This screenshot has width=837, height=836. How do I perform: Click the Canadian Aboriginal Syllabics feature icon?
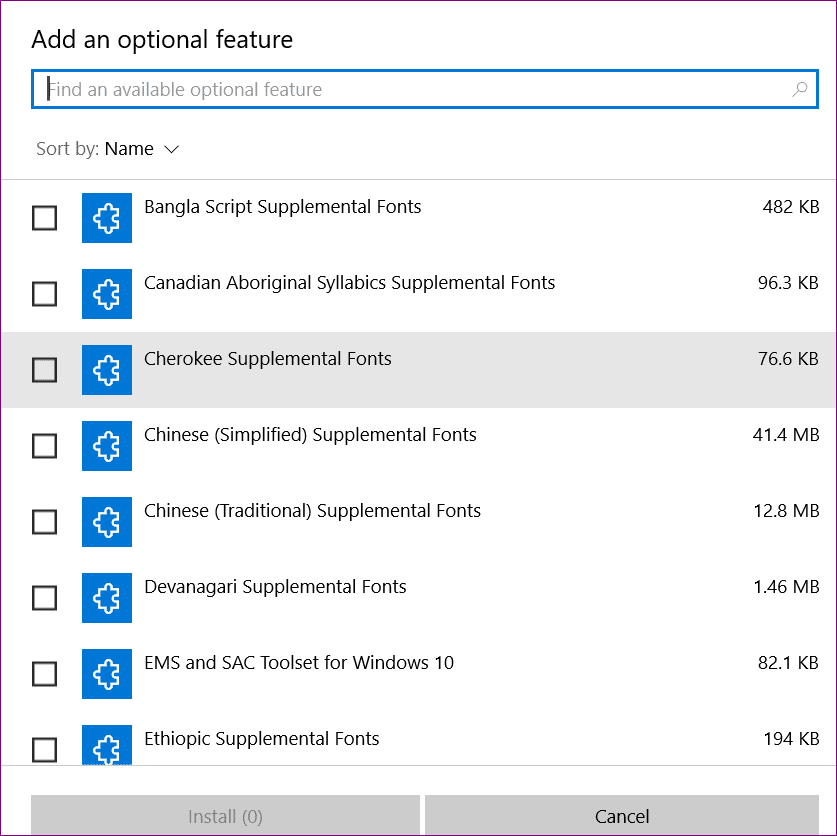coord(106,294)
